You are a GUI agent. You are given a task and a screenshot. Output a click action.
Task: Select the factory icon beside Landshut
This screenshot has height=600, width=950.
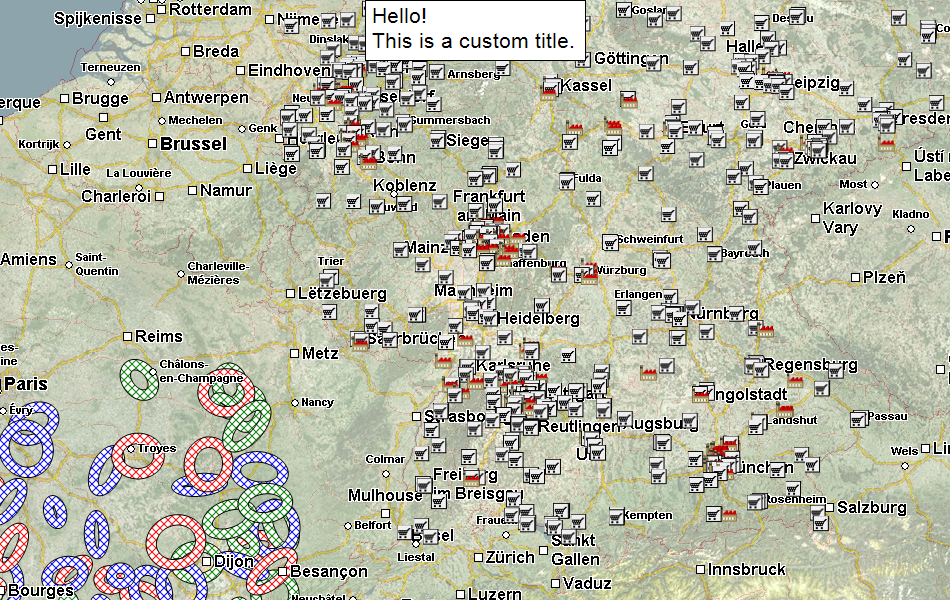(x=785, y=409)
